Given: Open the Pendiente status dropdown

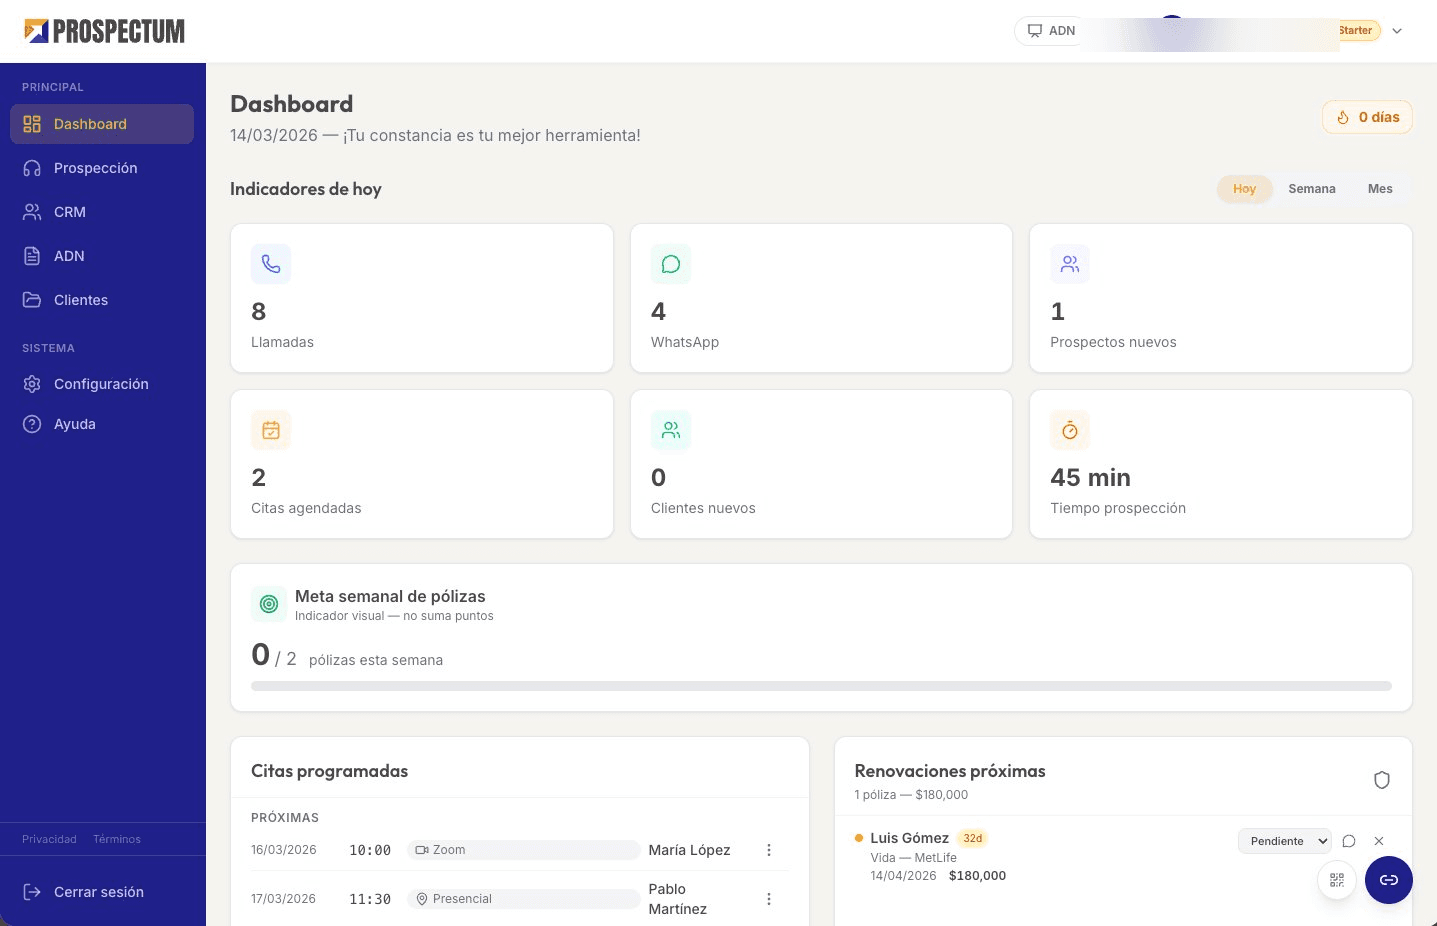Looking at the screenshot, I should click(x=1284, y=841).
